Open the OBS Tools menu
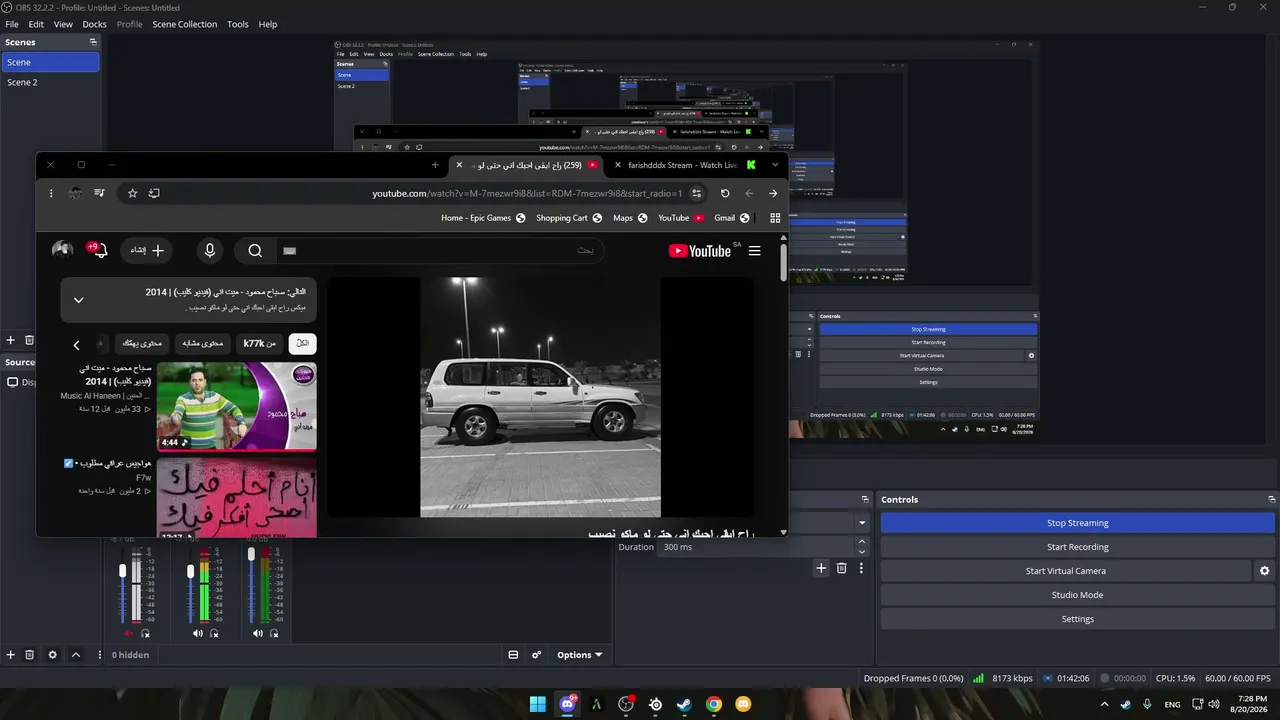The width and height of the screenshot is (1280, 720). tap(238, 24)
